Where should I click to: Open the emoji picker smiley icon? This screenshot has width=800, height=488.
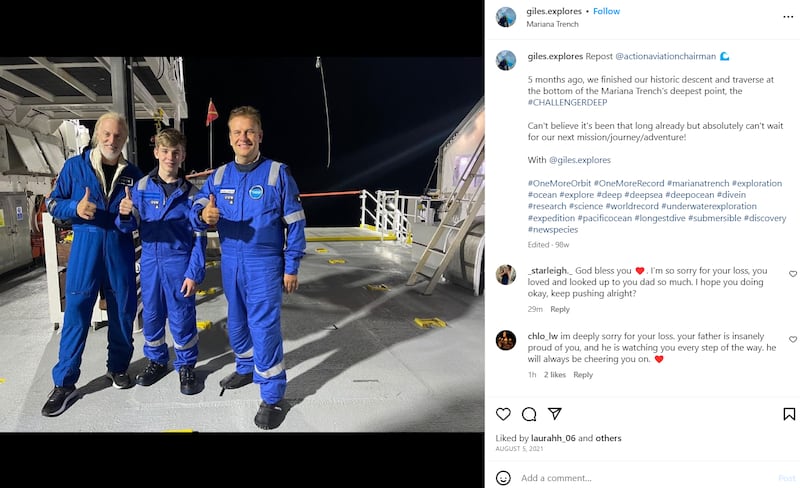point(503,478)
